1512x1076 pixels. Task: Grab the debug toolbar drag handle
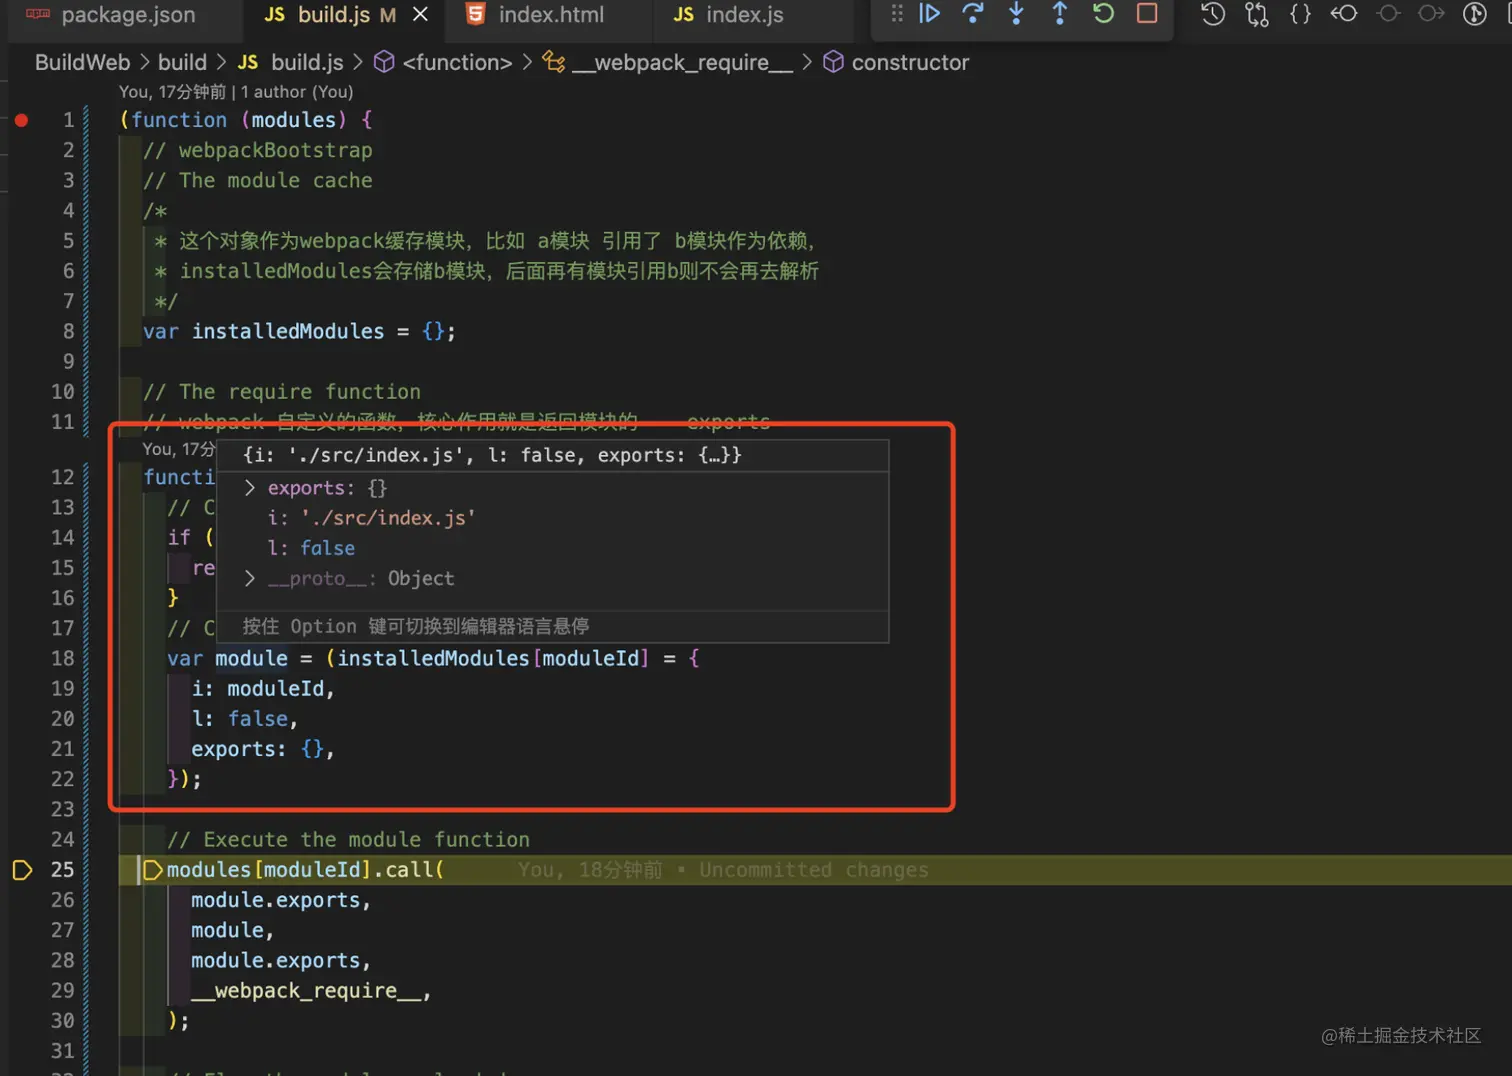(896, 13)
